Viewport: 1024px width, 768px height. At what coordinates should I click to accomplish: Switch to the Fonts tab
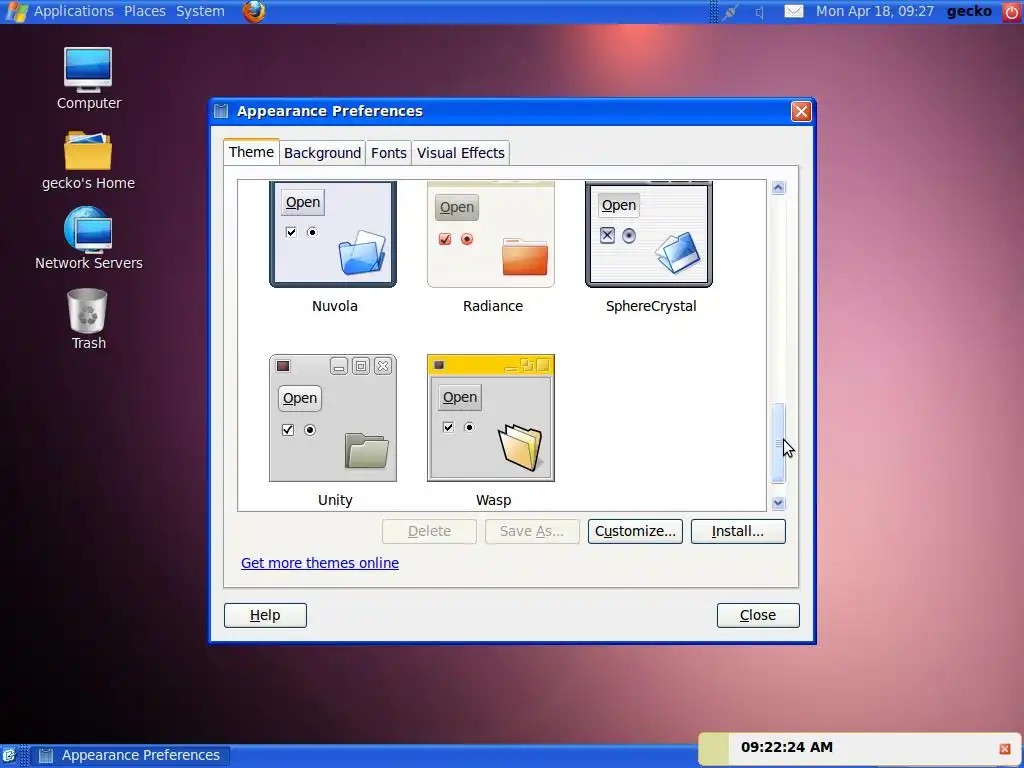389,153
